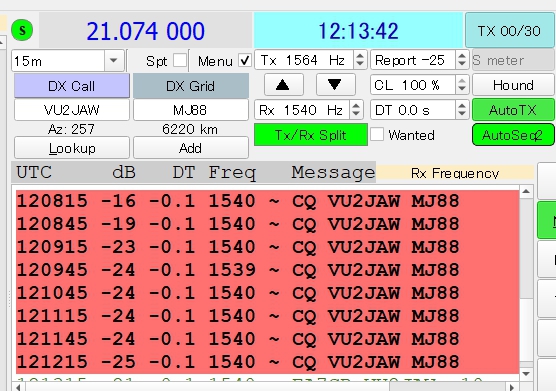
Task: Click the Tx 1564 Hz field
Action: (x=304, y=60)
